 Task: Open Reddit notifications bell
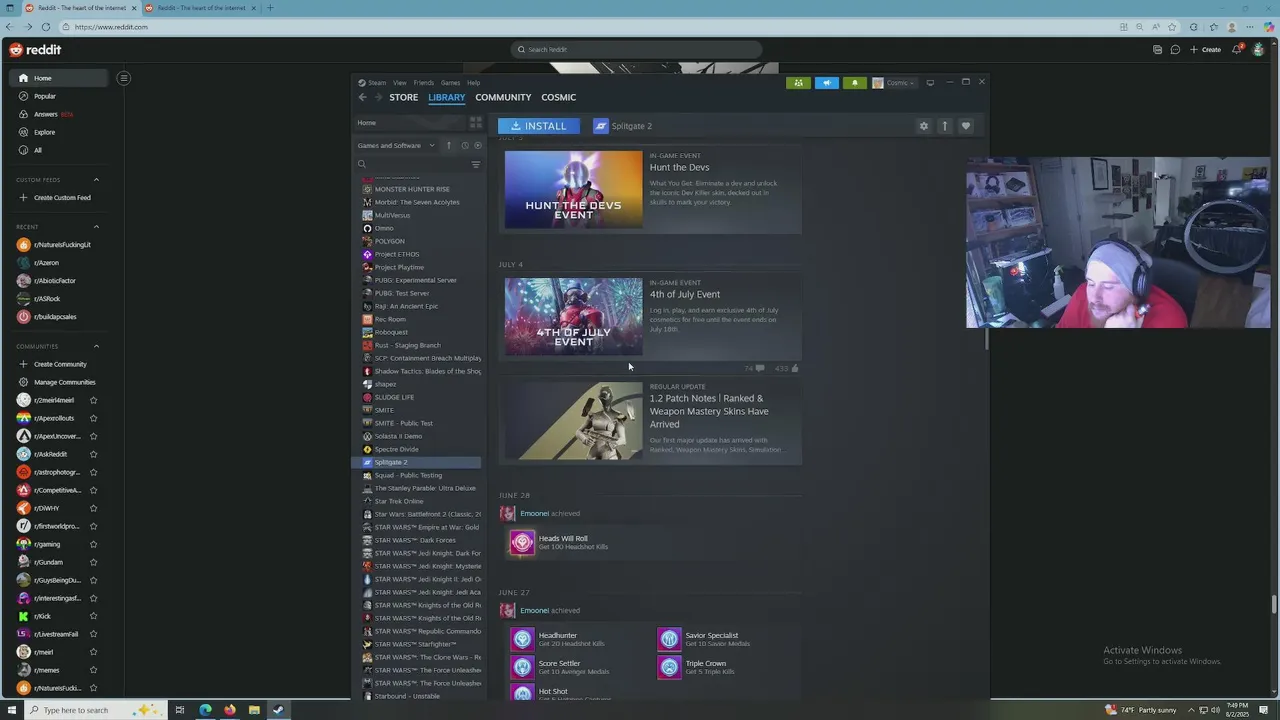(x=1237, y=49)
